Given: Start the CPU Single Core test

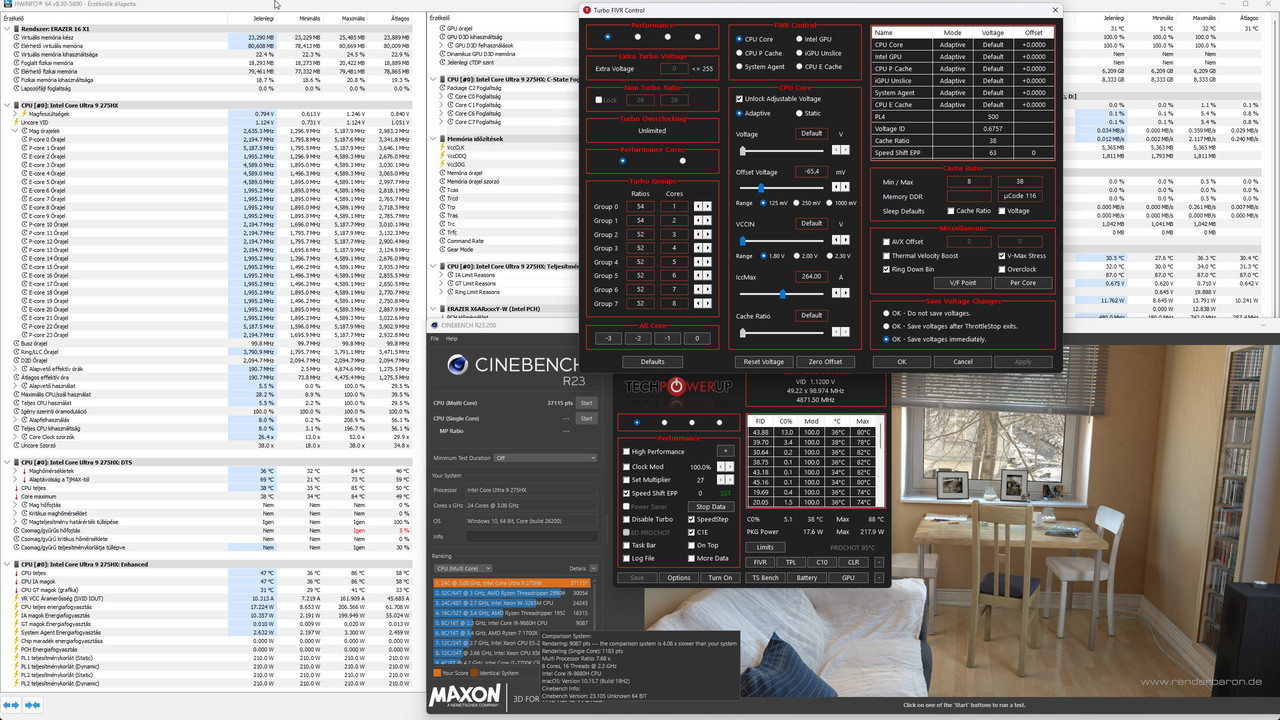Looking at the screenshot, I should pos(586,418).
